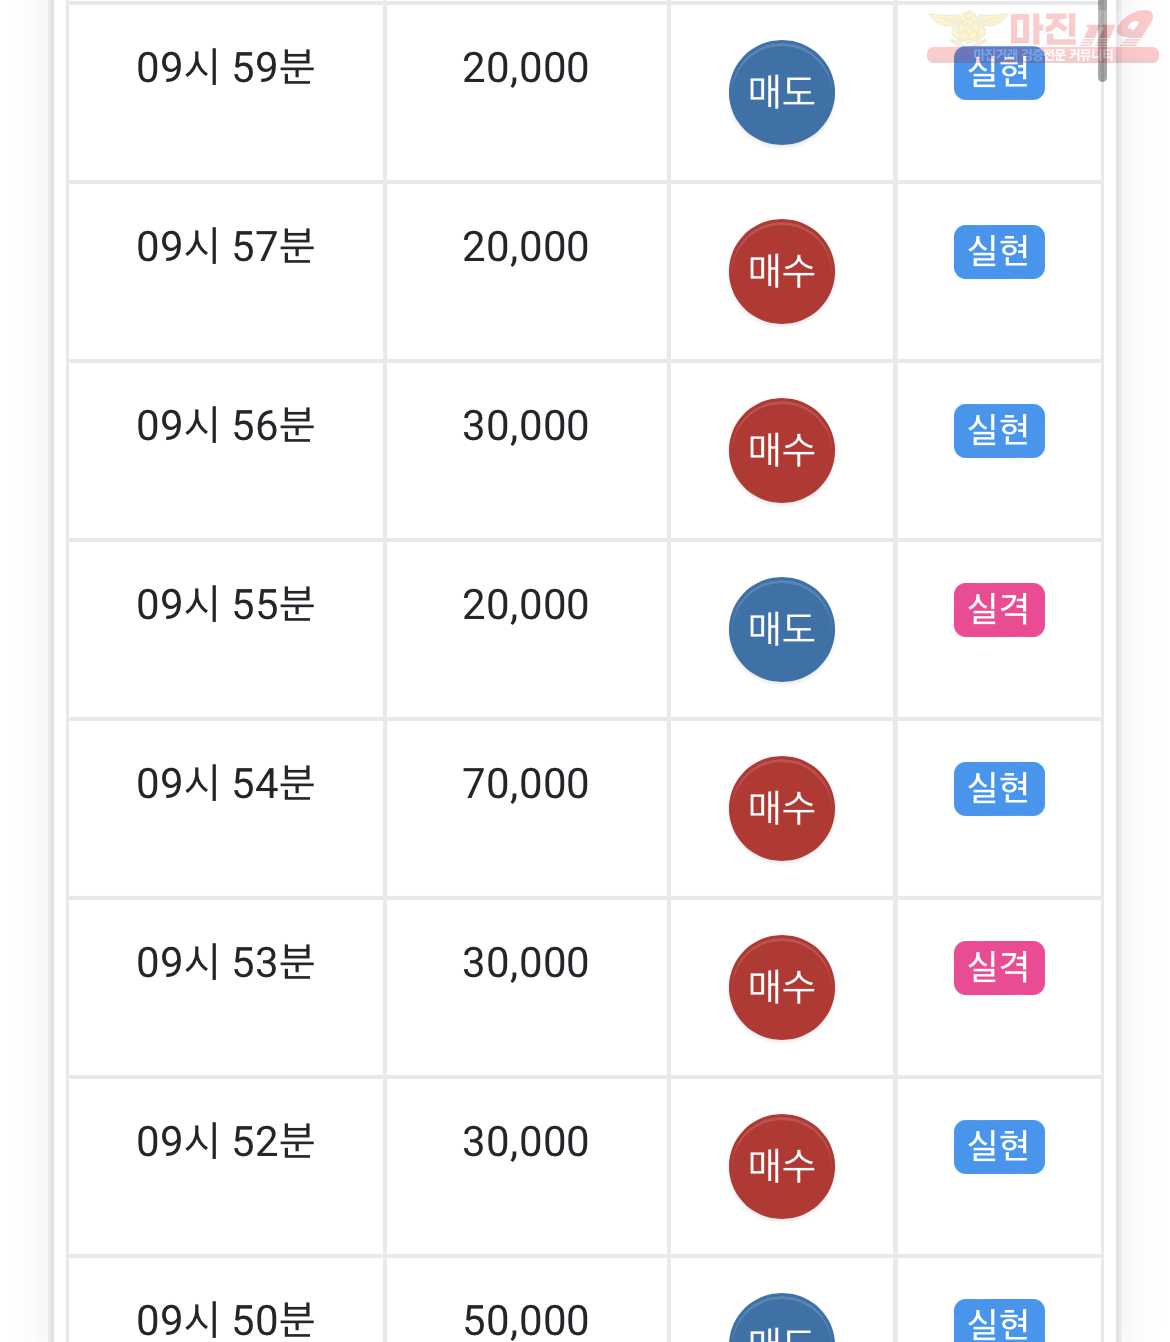Select the 실현 badge in the 09시 54분 row

coord(999,789)
